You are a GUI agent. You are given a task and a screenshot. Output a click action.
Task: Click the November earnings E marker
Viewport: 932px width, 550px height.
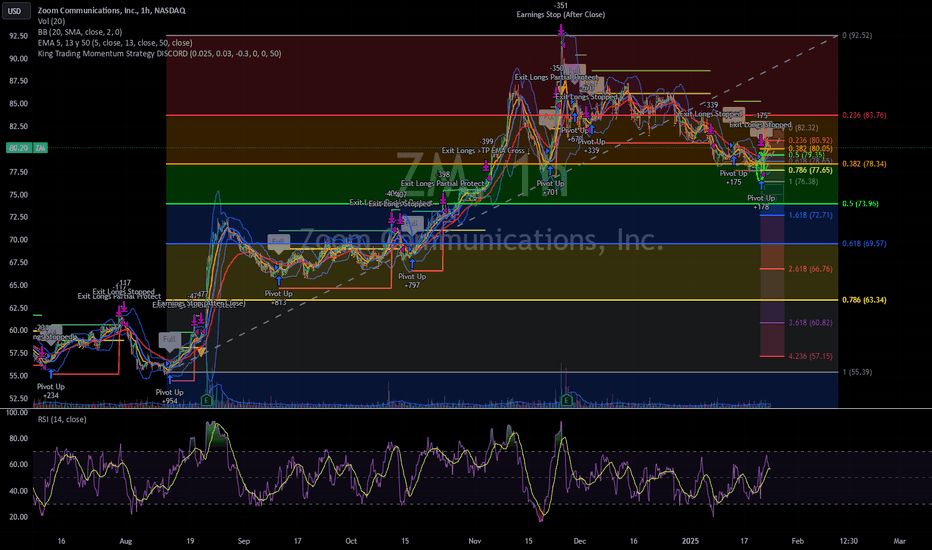point(566,401)
